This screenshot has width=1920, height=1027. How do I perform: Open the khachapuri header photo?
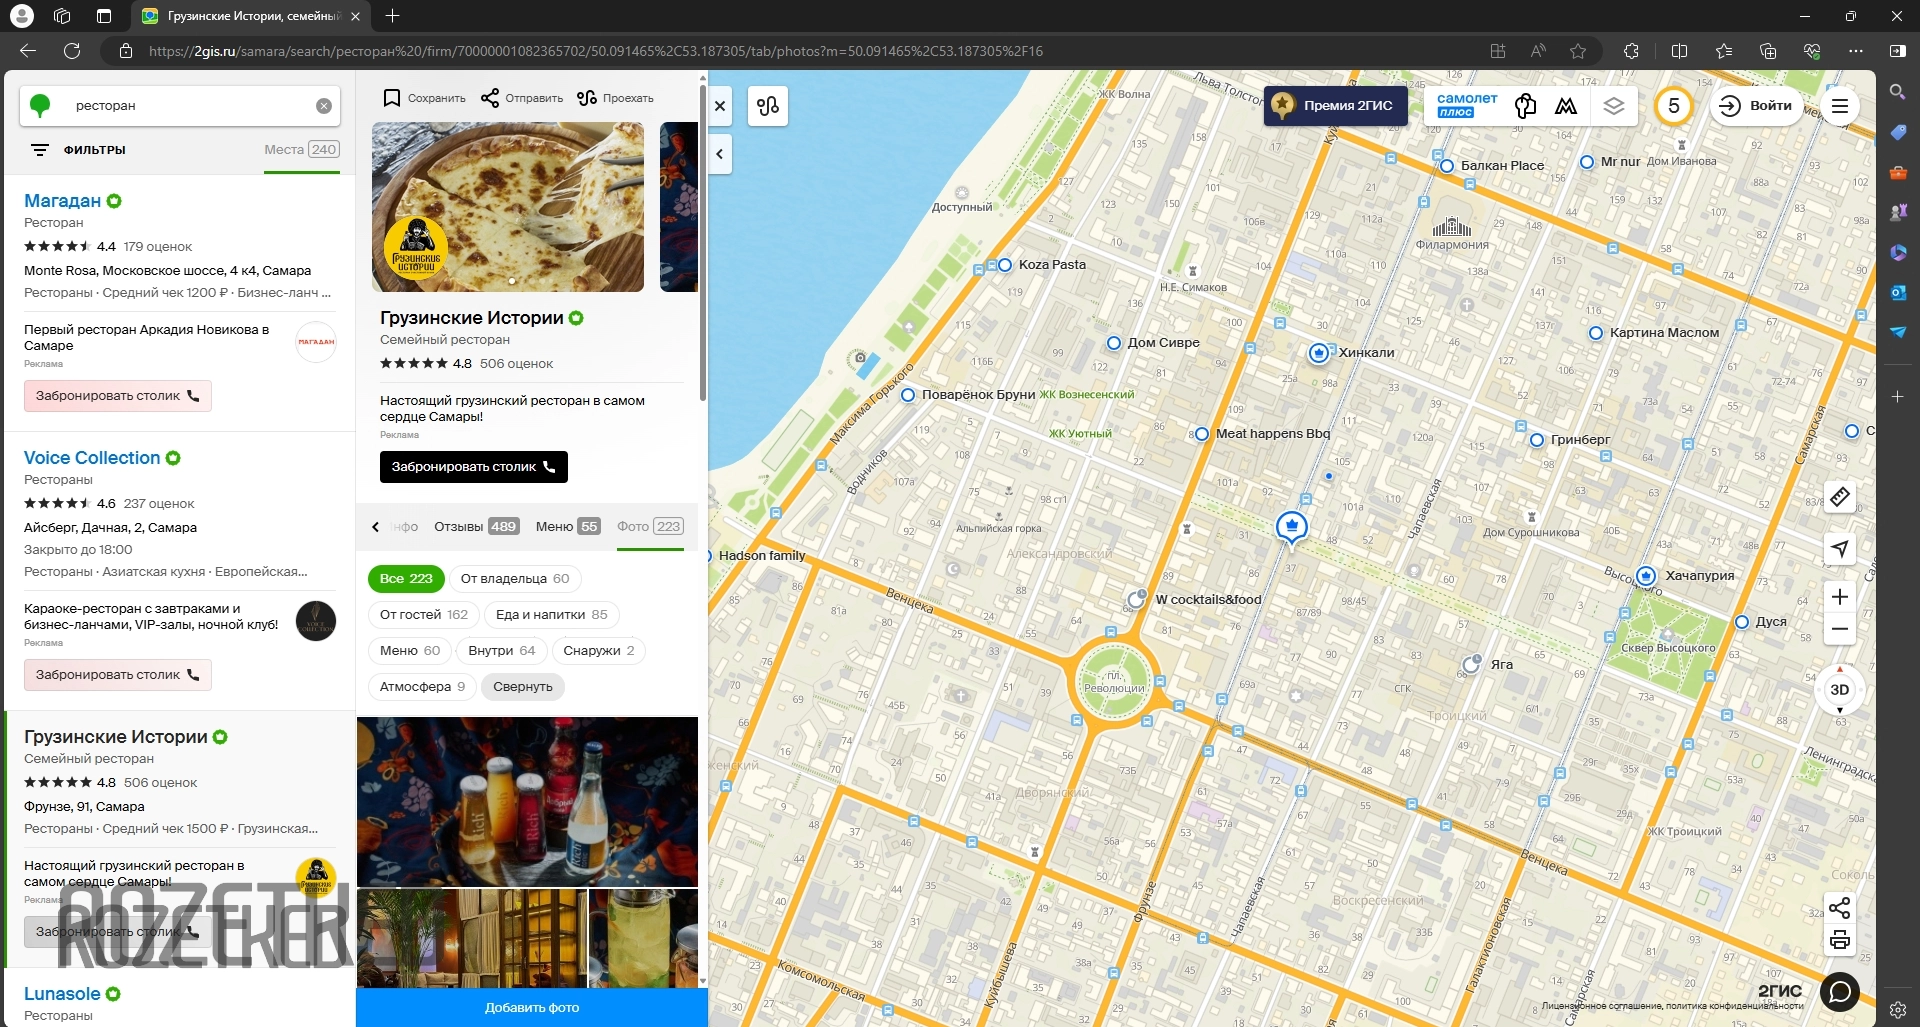(x=508, y=207)
